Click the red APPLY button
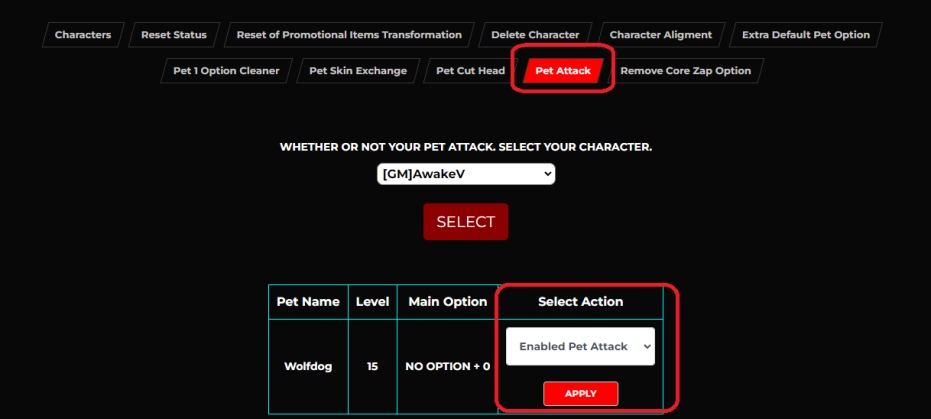Screen dimensions: 931x419 pyautogui.click(x=581, y=393)
